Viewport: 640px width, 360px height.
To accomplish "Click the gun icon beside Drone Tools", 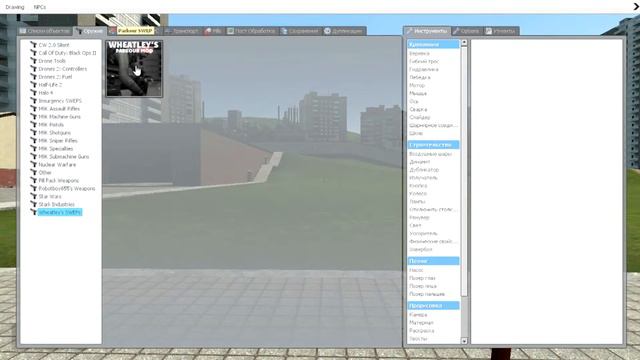I will [x=33, y=61].
